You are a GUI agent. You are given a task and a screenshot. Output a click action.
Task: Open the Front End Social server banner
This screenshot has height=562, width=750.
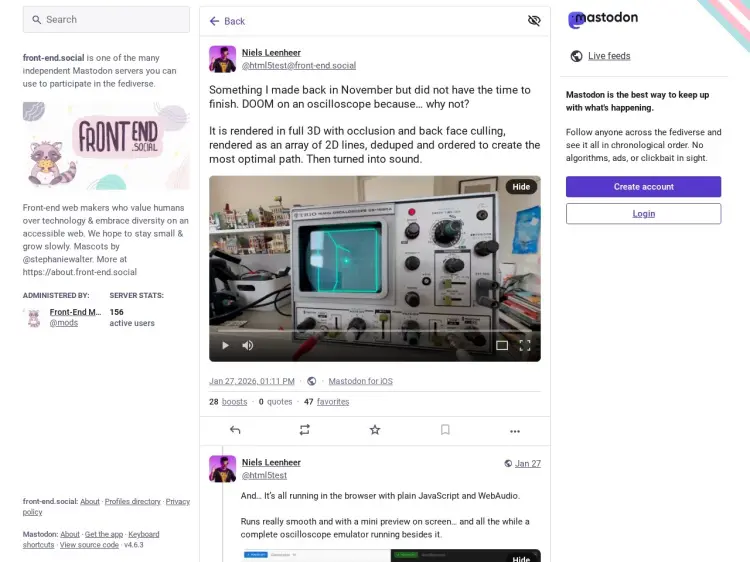pos(106,146)
